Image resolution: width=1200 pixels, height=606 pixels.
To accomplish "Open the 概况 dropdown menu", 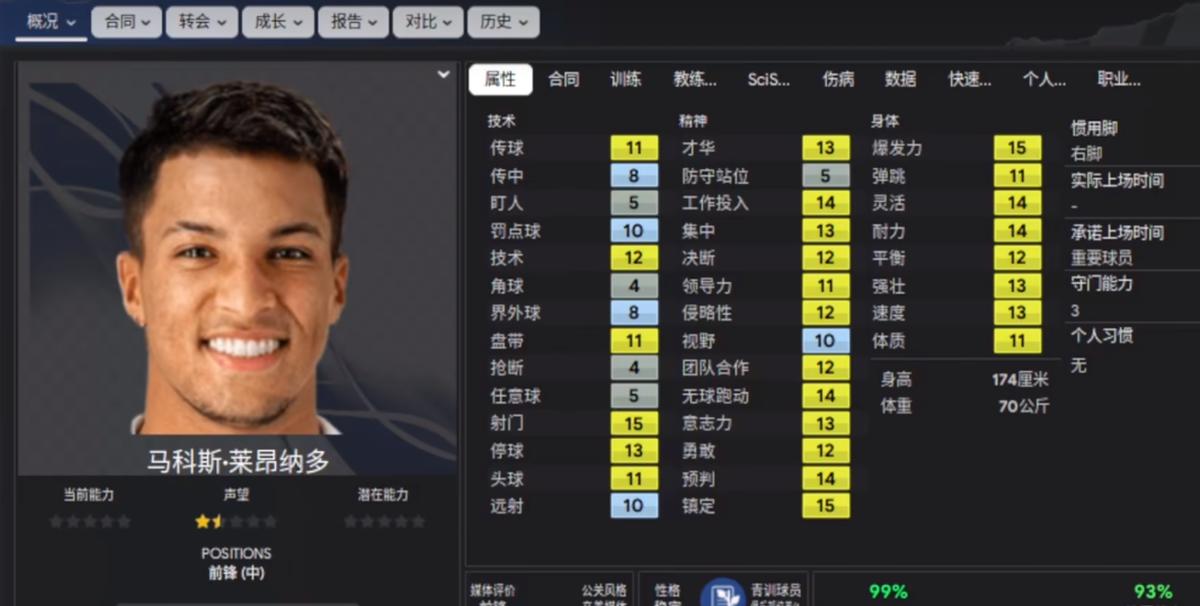I will coord(50,22).
